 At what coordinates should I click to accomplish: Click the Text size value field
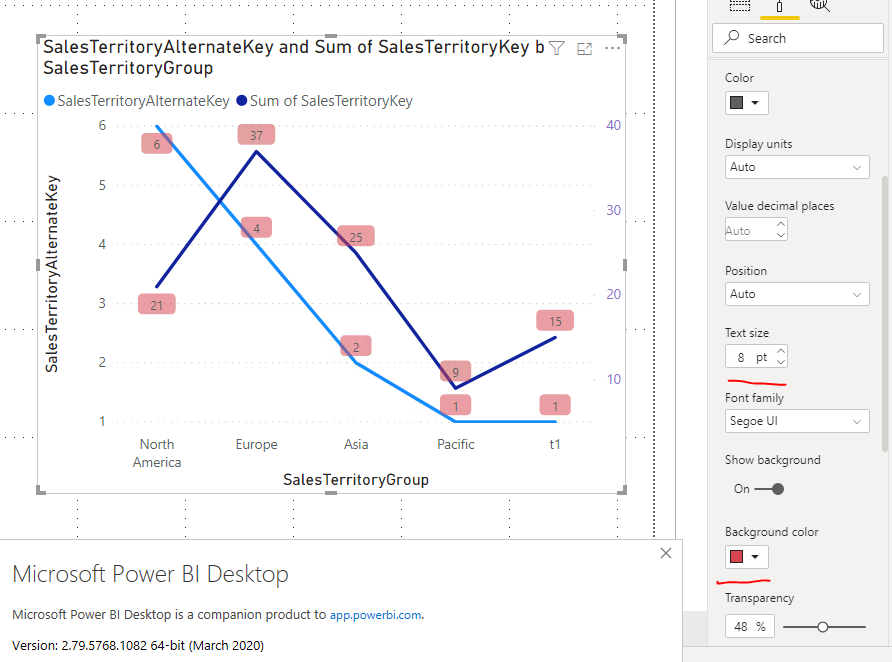(x=749, y=357)
